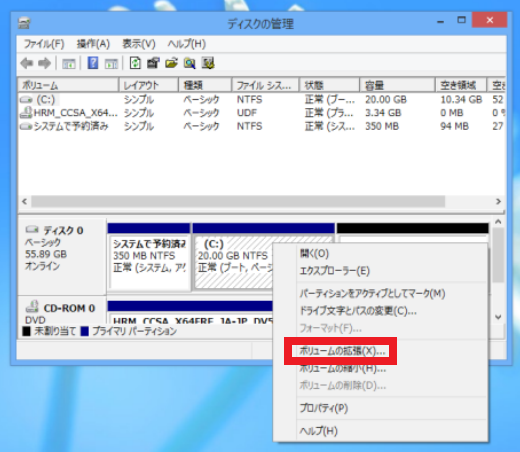The width and height of the screenshot is (520, 452).
Task: Select プロパティ(P) in the context menu
Action: 323,408
